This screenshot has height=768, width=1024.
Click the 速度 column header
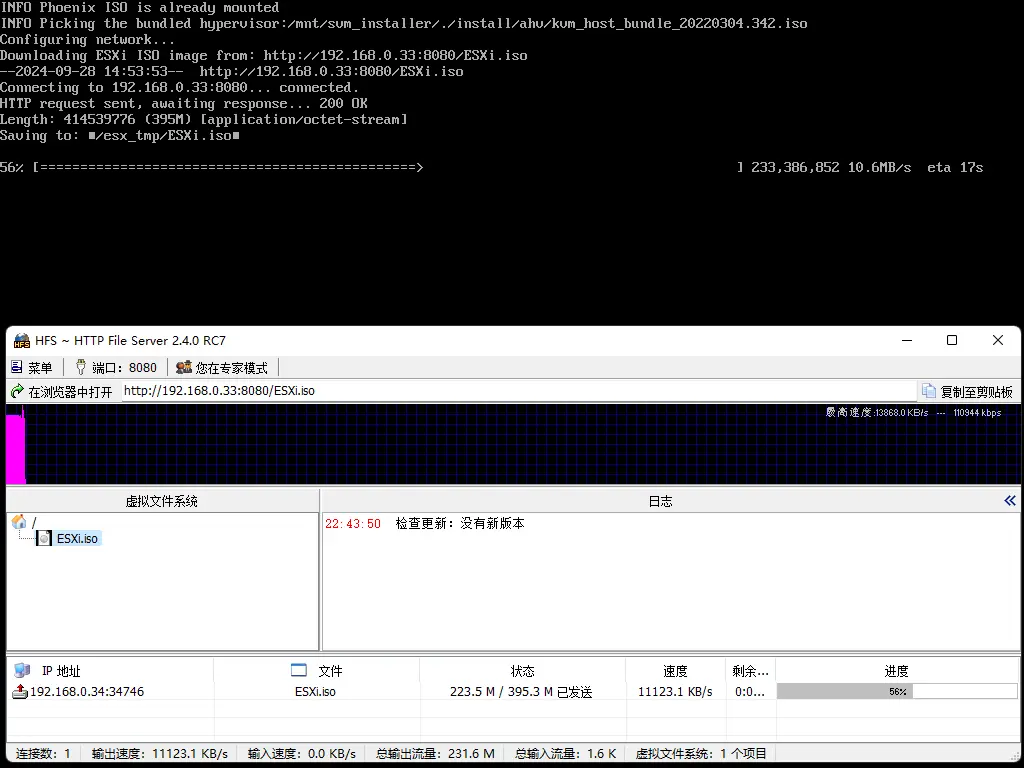675,671
